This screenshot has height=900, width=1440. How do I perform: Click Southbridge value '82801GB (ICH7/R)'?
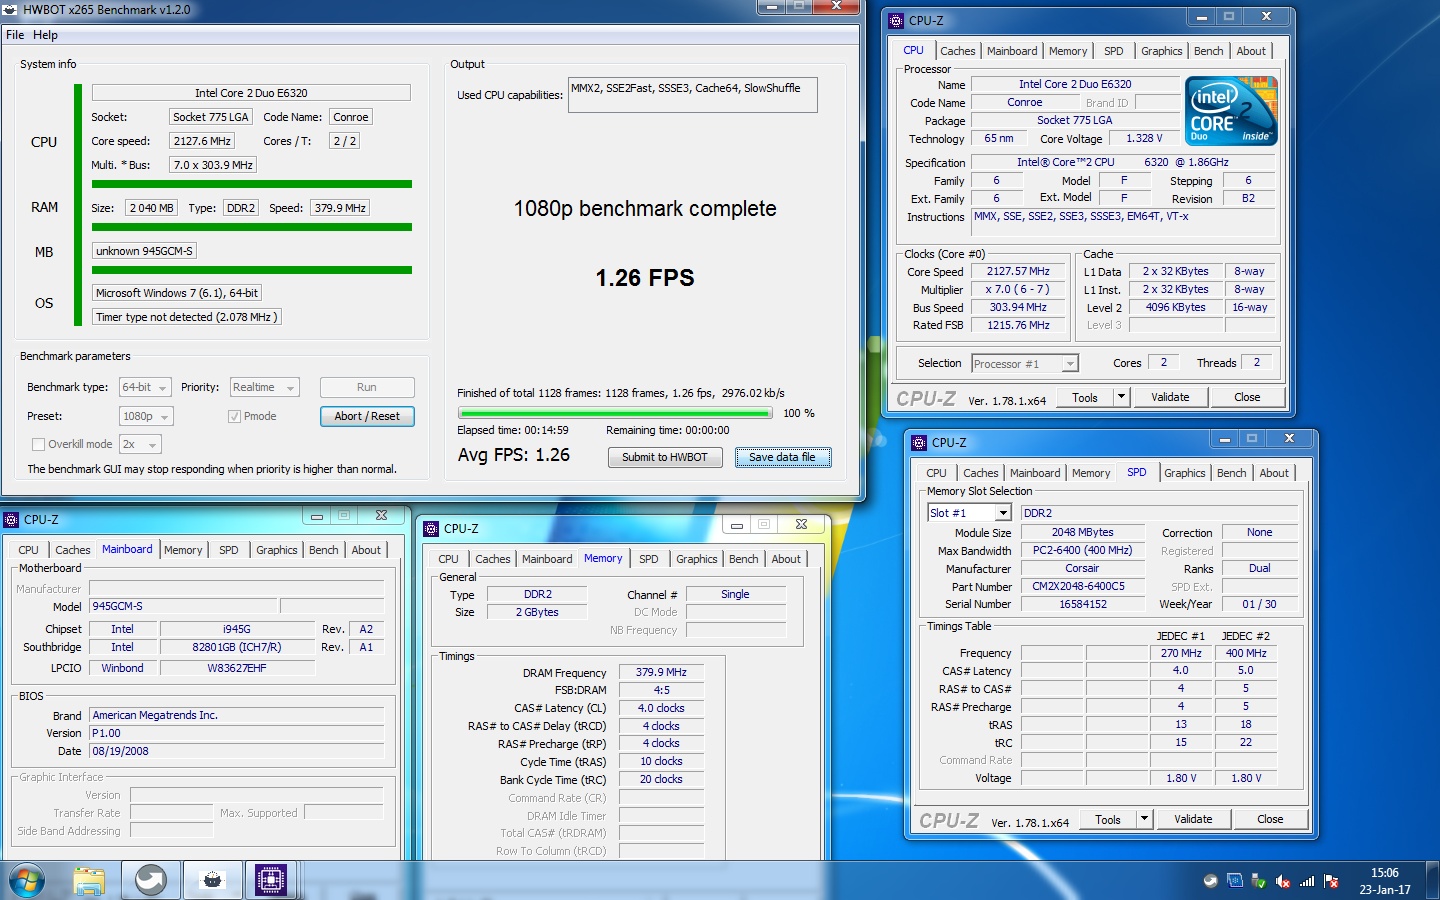237,647
